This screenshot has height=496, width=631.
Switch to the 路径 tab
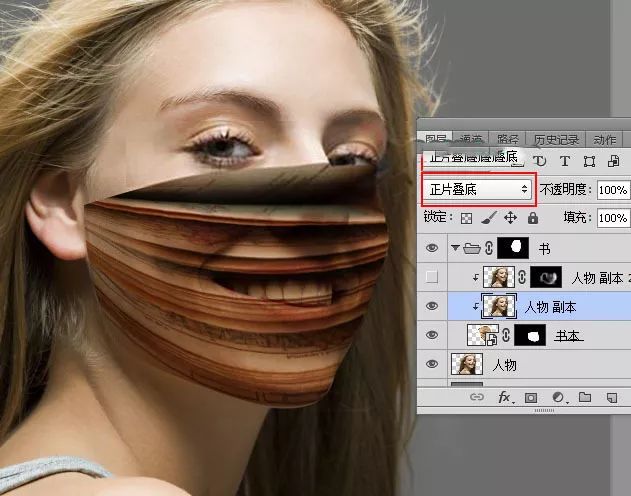click(x=507, y=139)
